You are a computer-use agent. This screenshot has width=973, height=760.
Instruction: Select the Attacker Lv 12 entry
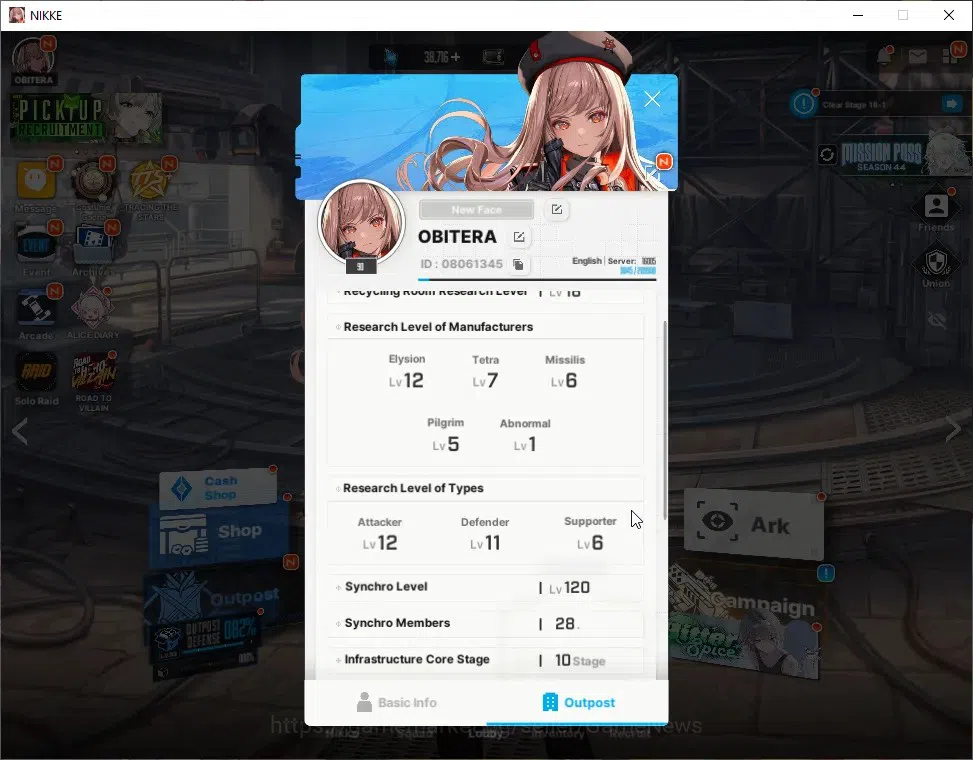tap(380, 534)
